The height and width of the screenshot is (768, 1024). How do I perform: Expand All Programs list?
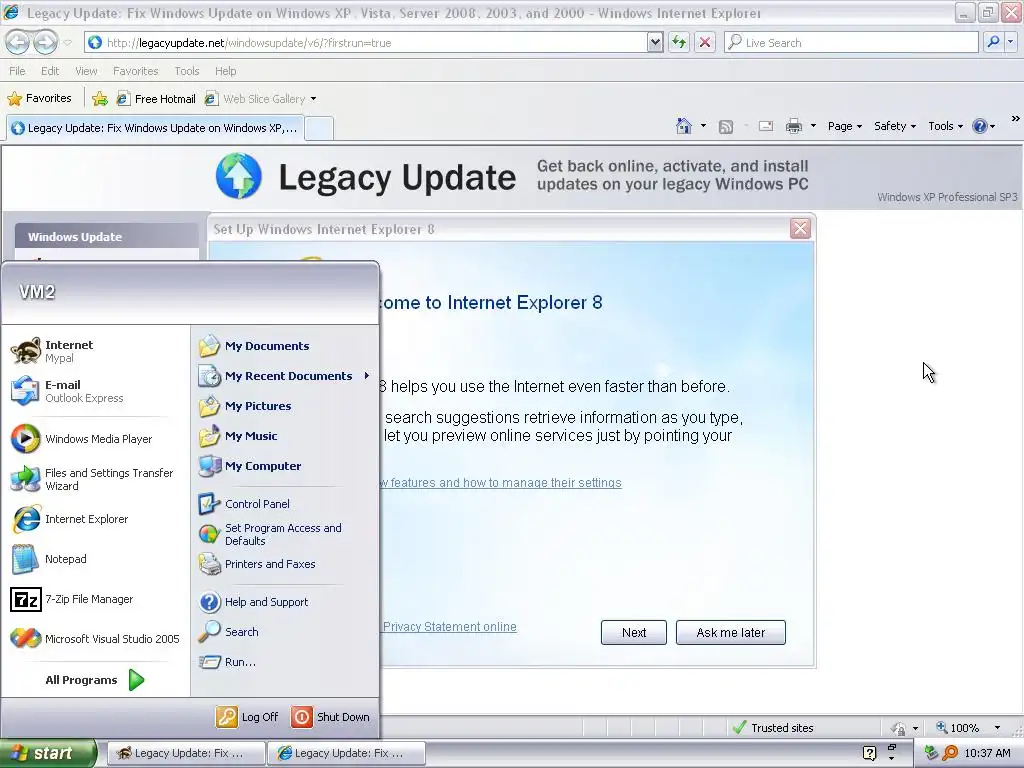pyautogui.click(x=95, y=680)
